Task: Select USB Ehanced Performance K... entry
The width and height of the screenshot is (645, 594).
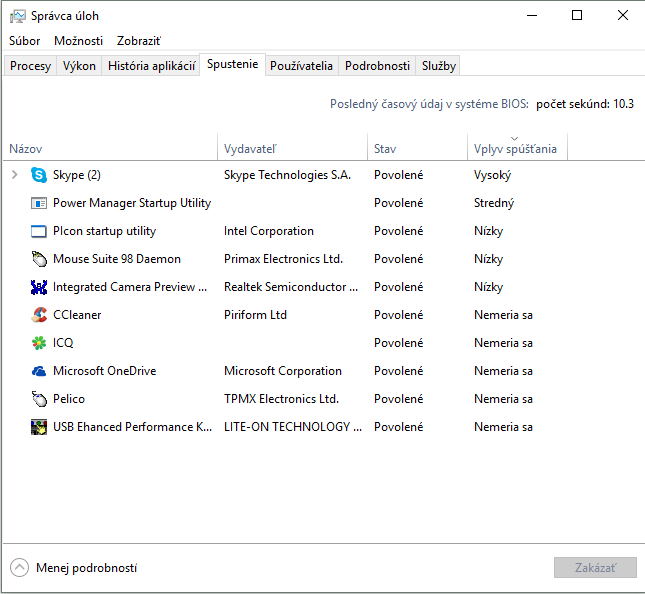Action: point(132,427)
